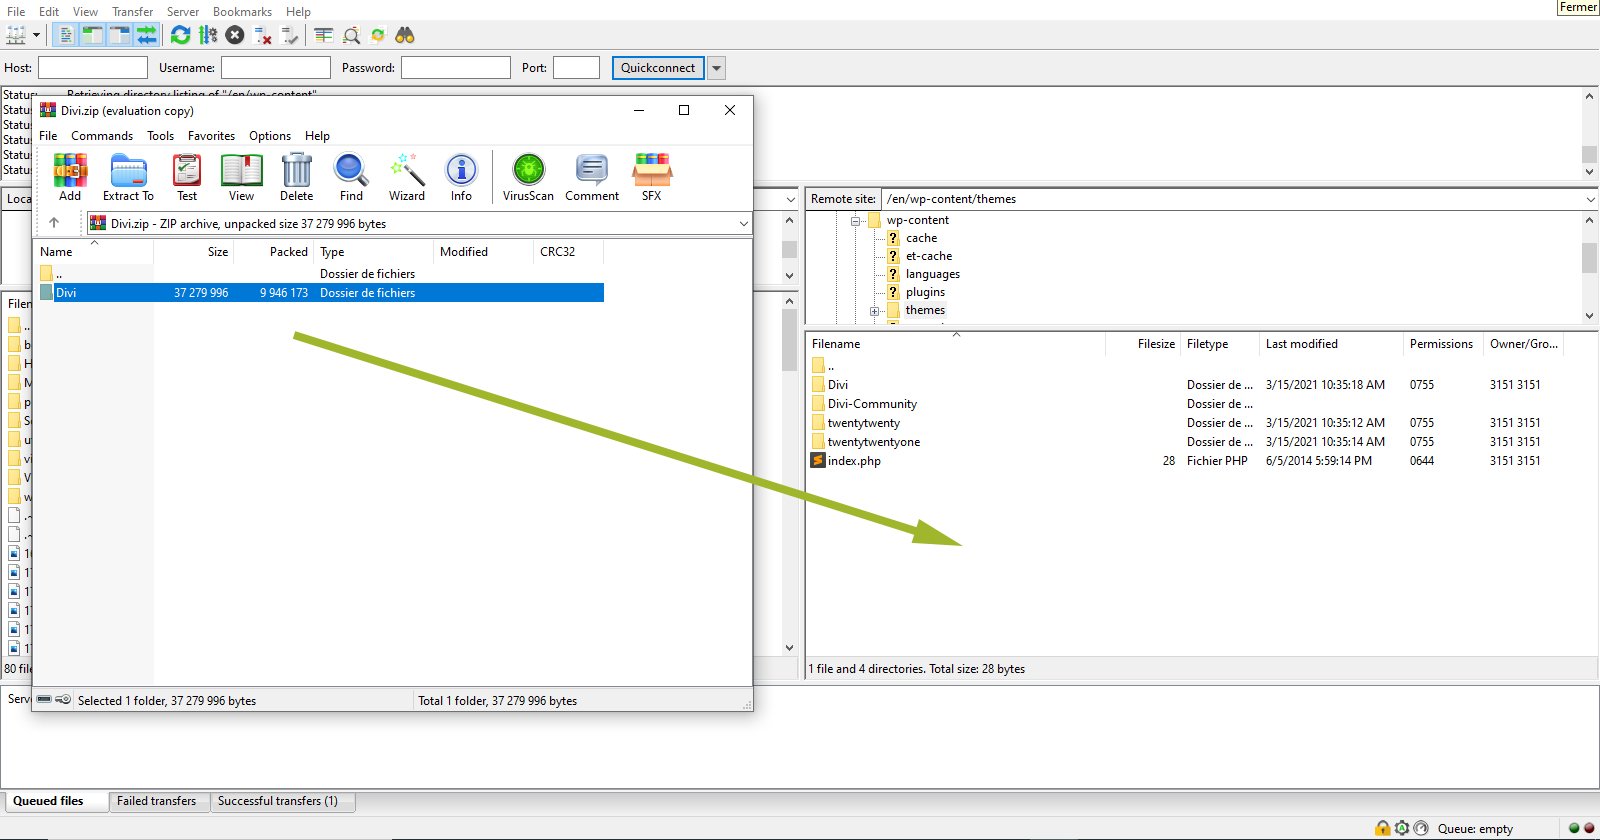
Task: Click the binoculars file search icon
Action: (x=405, y=35)
